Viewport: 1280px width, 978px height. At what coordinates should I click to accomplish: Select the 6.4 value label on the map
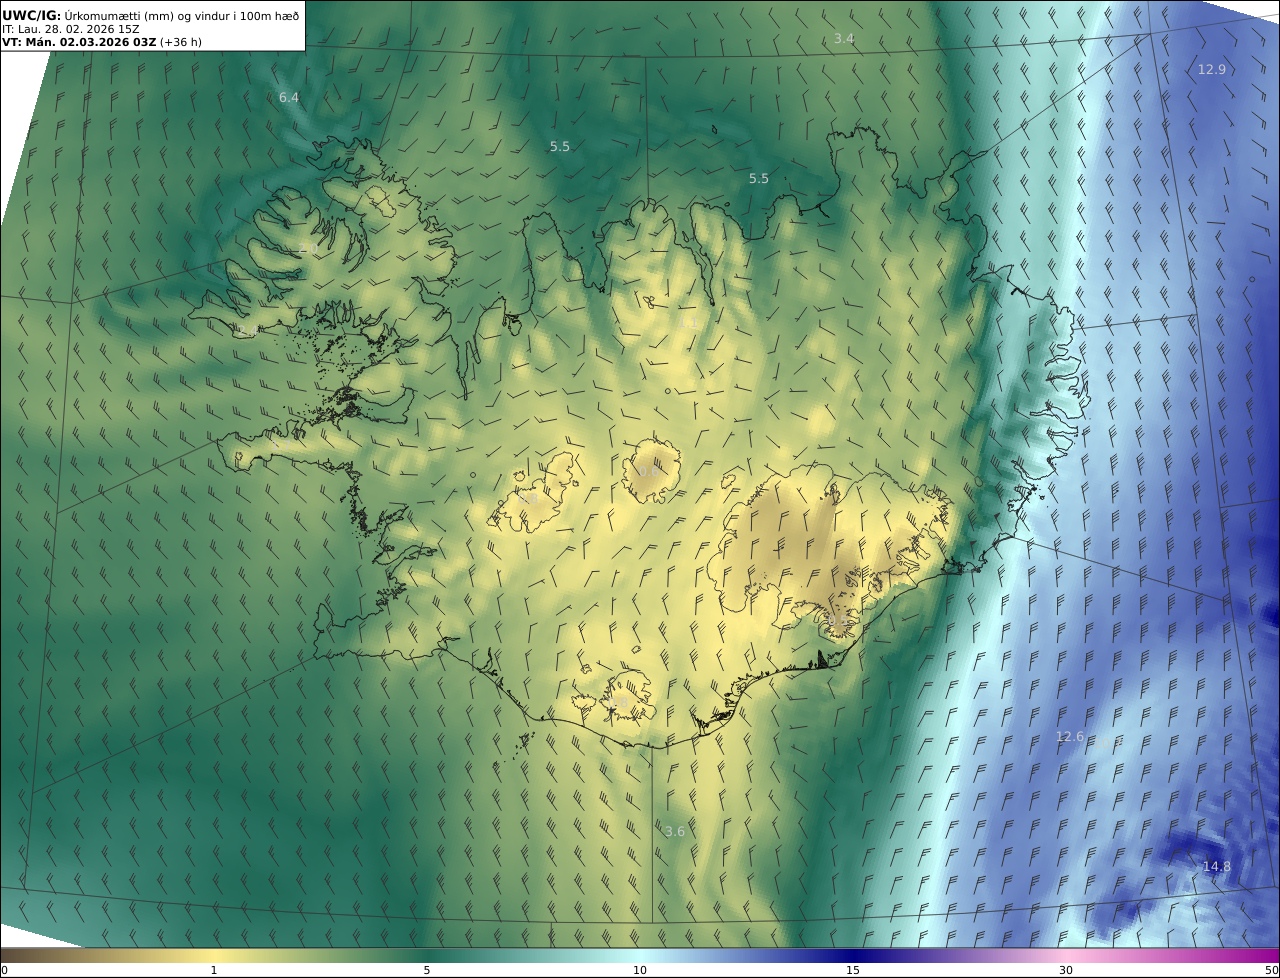pos(289,97)
